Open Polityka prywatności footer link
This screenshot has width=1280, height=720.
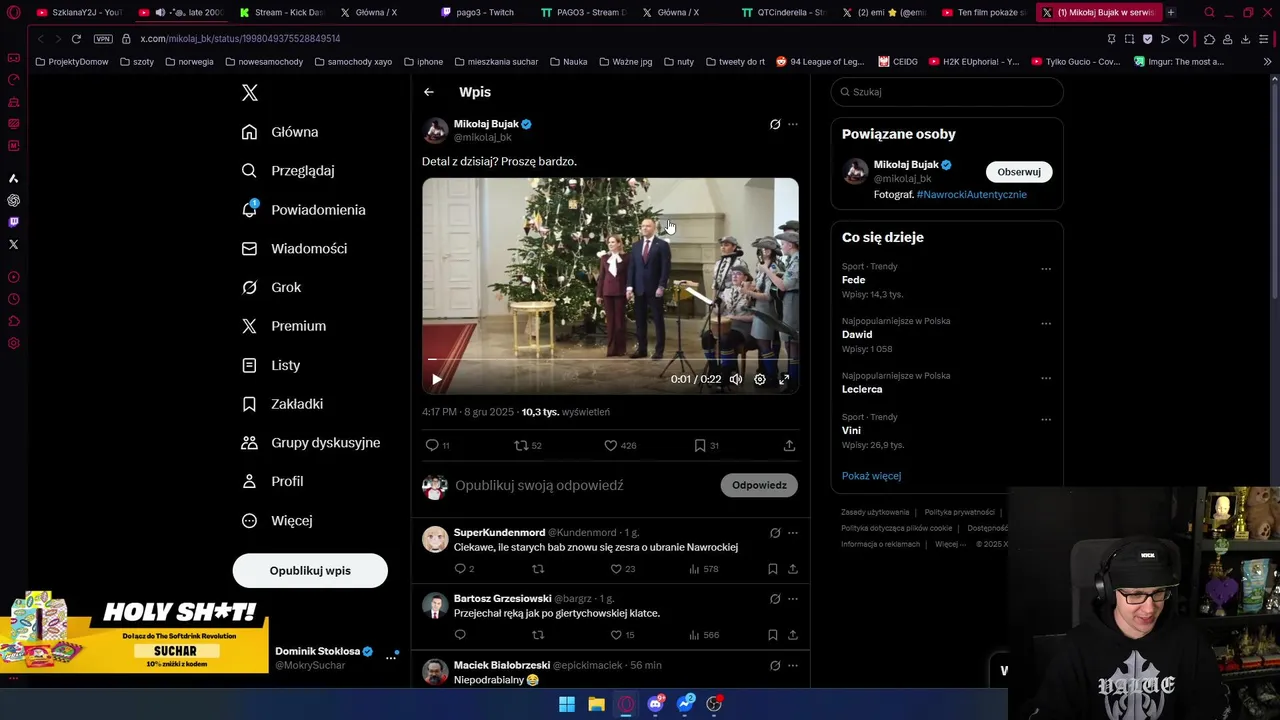click(x=959, y=512)
